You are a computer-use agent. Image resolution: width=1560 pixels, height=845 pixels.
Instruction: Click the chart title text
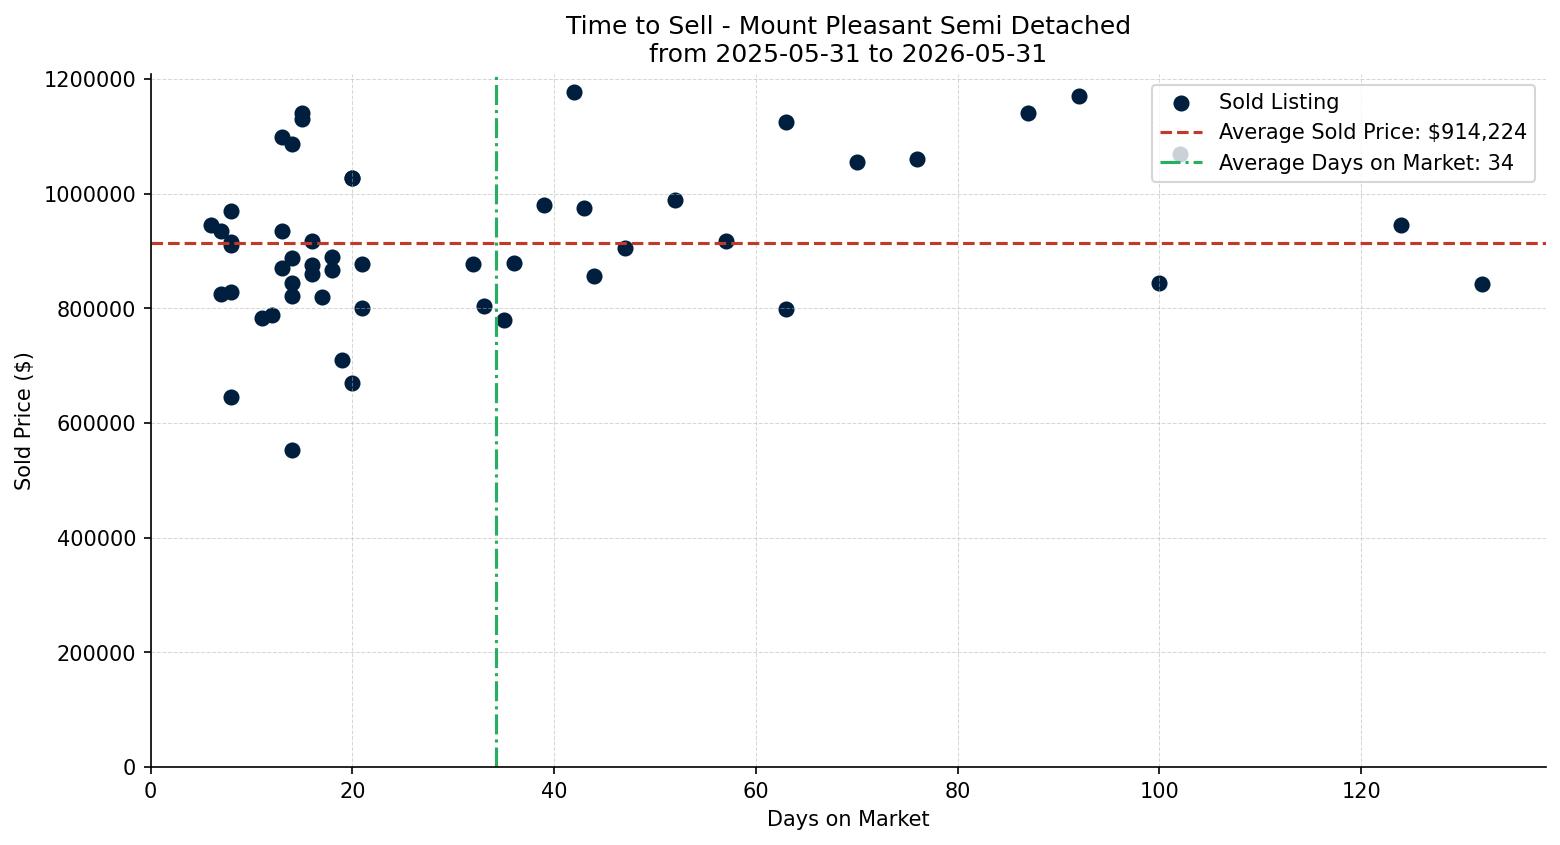coord(848,40)
